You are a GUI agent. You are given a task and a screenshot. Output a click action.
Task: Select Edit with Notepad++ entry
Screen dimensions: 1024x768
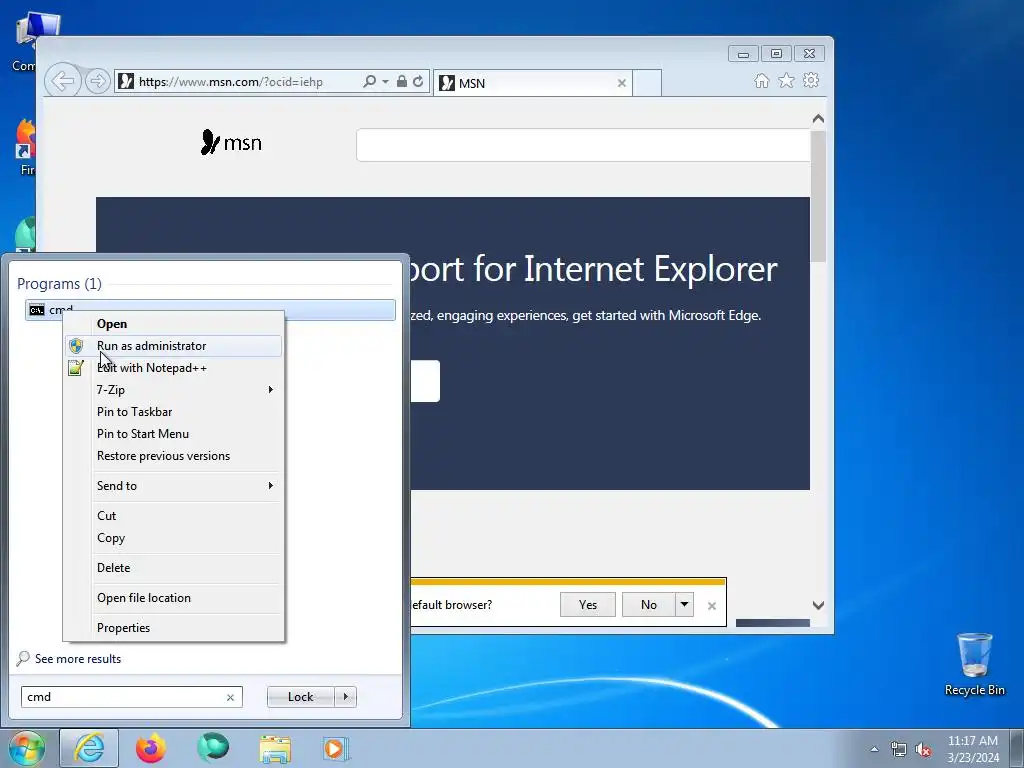pos(173,368)
